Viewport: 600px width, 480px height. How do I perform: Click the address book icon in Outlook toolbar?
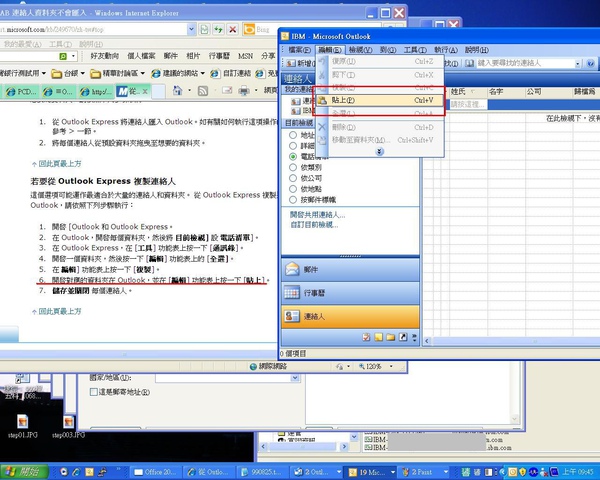click(x=469, y=63)
